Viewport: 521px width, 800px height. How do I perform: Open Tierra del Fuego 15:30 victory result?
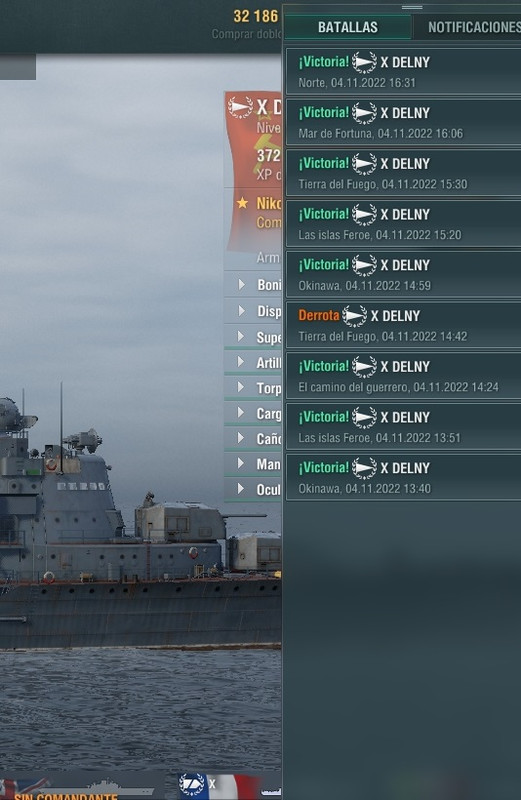(x=403, y=172)
